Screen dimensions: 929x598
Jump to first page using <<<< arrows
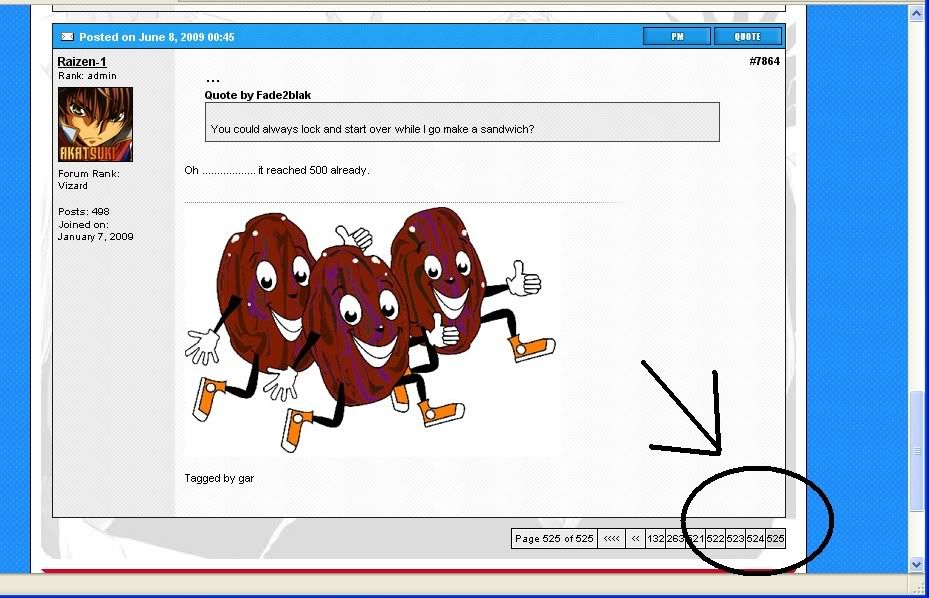point(611,538)
